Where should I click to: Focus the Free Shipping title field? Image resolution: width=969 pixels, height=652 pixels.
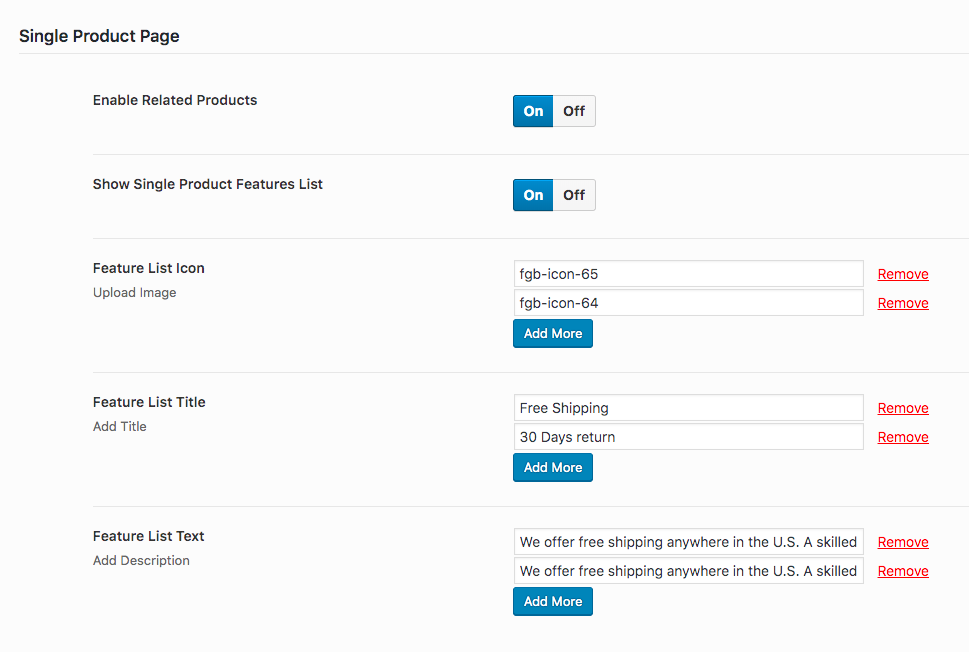point(688,408)
